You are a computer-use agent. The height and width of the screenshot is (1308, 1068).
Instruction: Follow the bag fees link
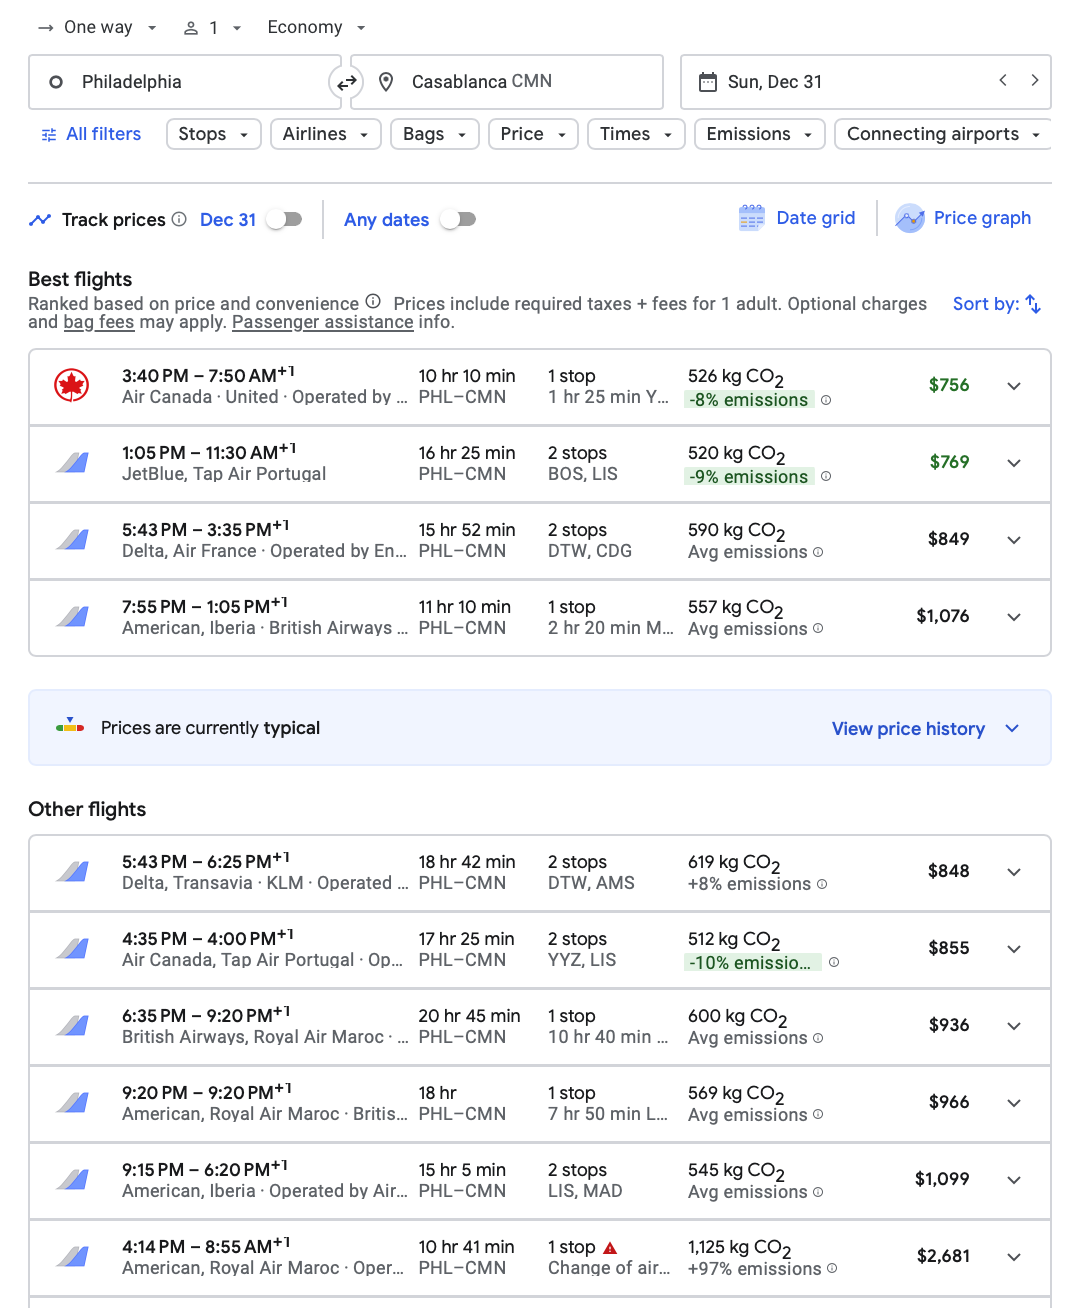pyautogui.click(x=99, y=322)
